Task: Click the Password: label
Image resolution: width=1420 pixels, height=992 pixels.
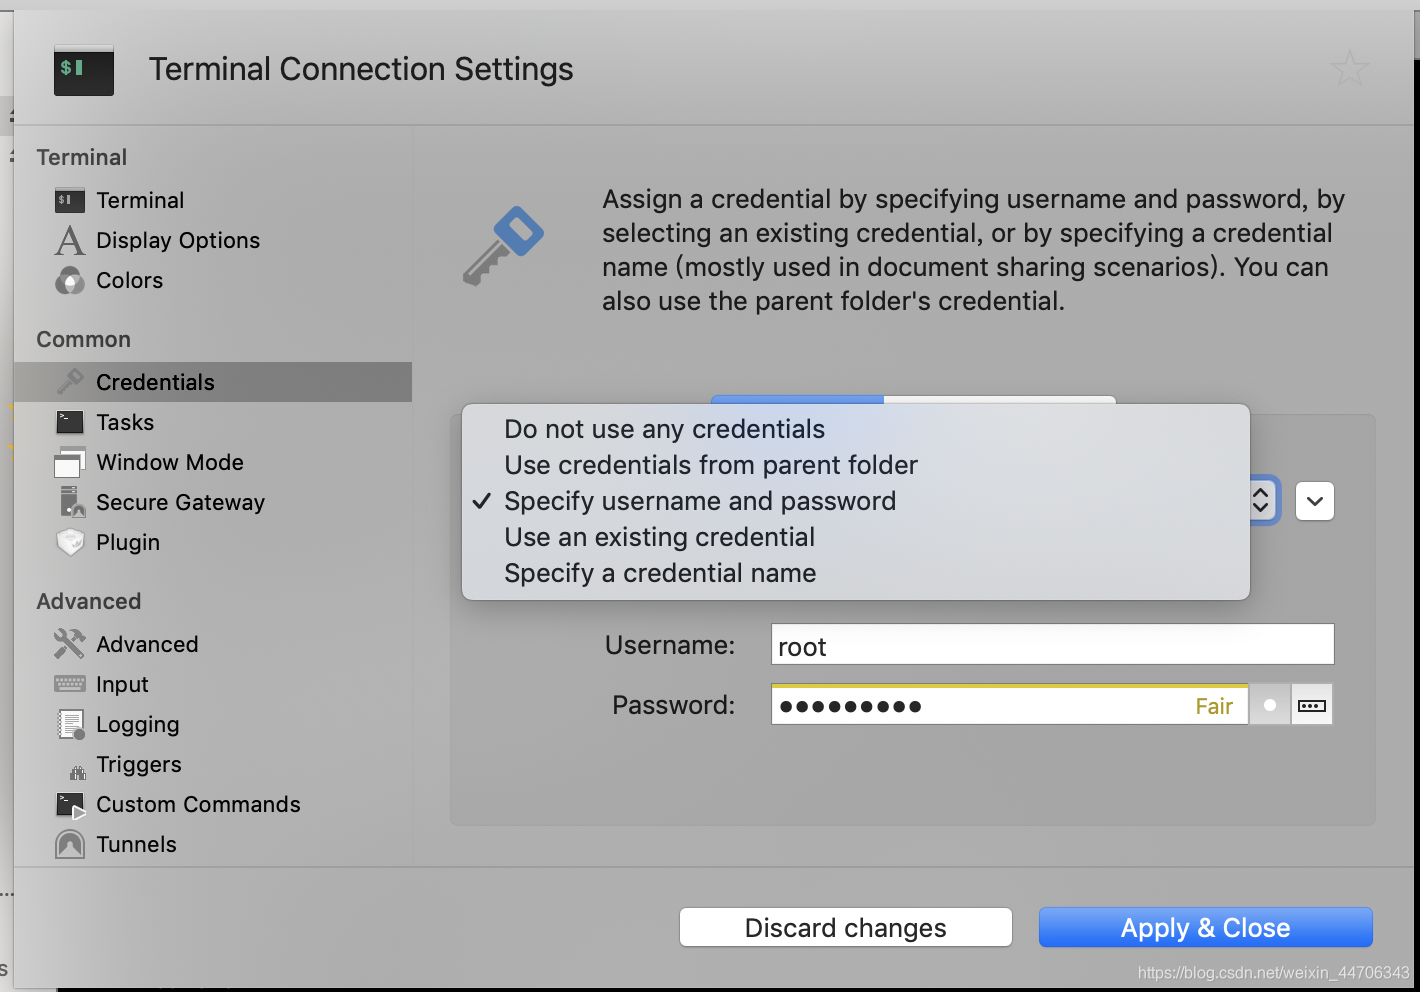Action: pos(674,705)
